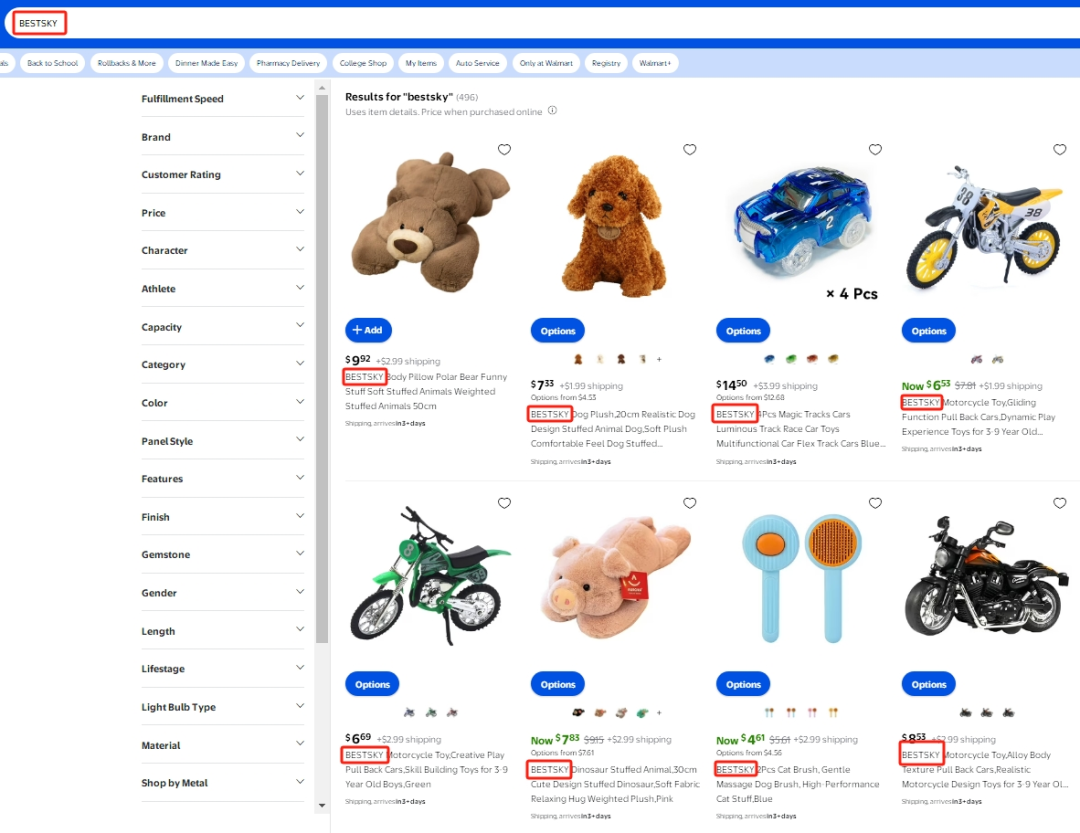
Task: Choose first yellow motorcycle variant swatch
Action: [x=977, y=359]
